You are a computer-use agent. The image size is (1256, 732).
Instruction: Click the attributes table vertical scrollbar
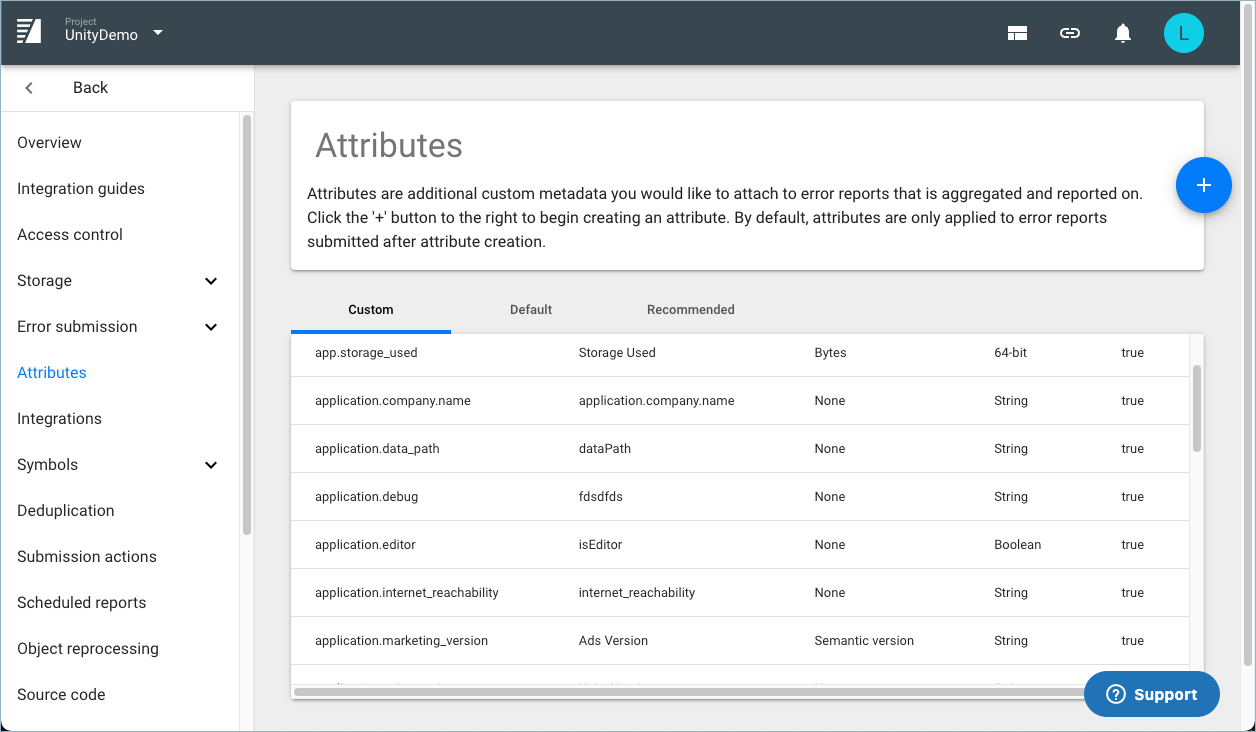(x=1197, y=408)
